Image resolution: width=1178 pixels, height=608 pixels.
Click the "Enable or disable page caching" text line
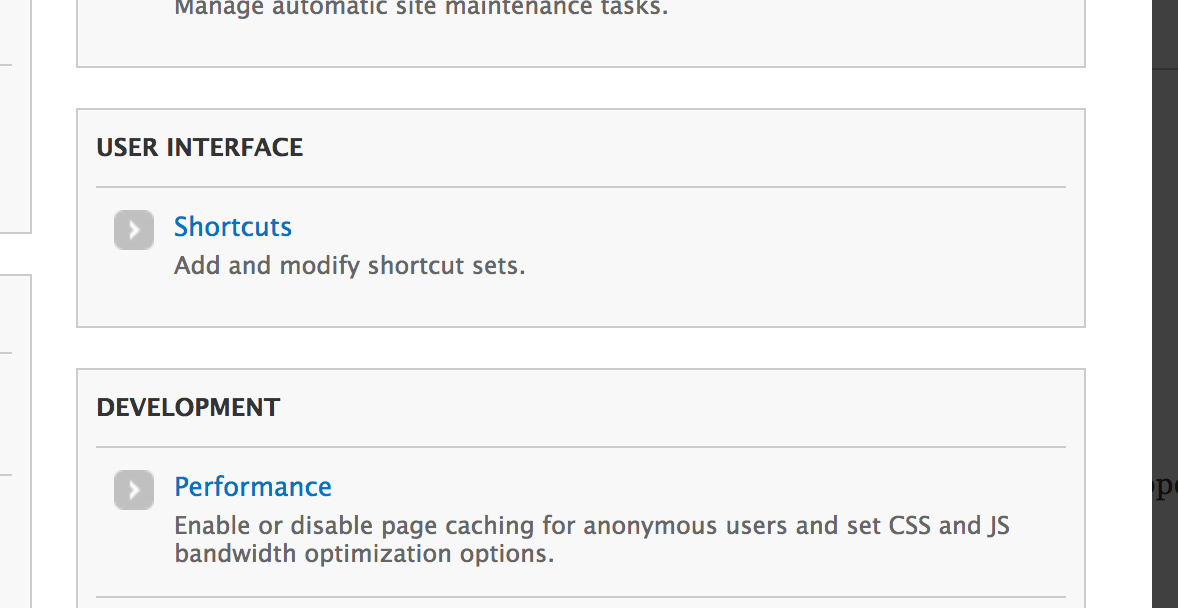pyautogui.click(x=591, y=526)
